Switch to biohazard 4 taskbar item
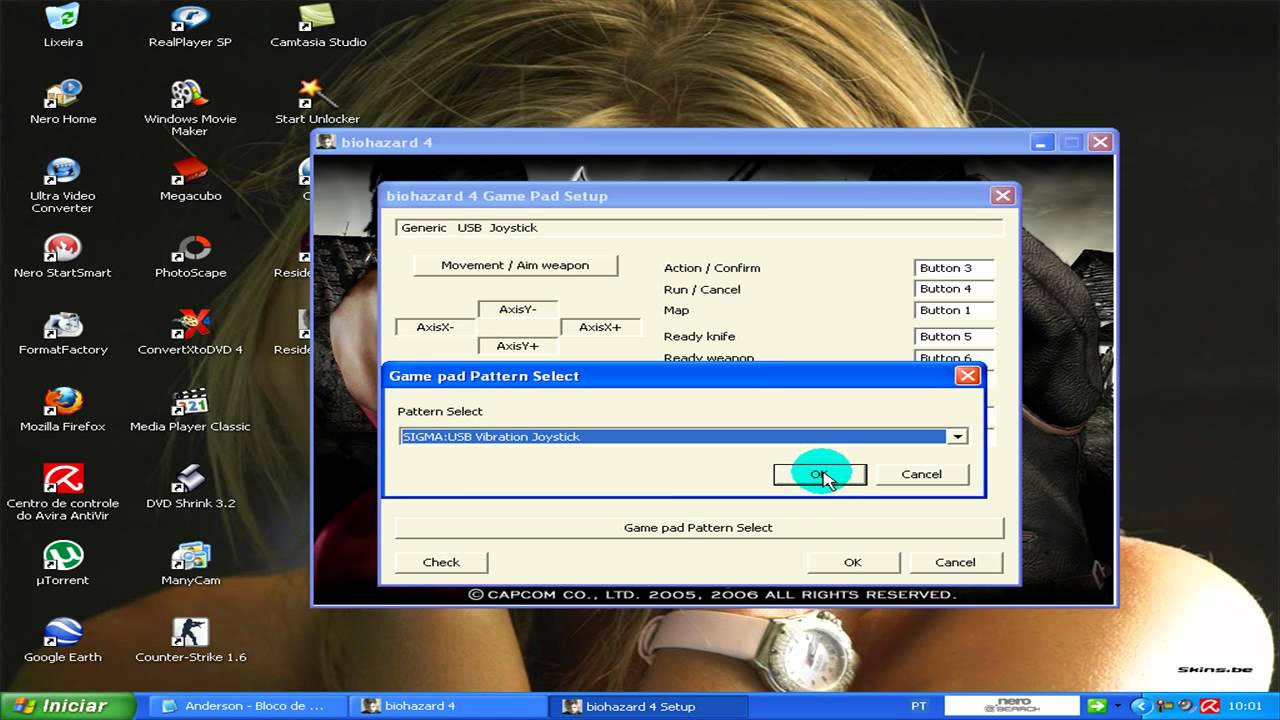Image resolution: width=1280 pixels, height=720 pixels. pos(446,706)
